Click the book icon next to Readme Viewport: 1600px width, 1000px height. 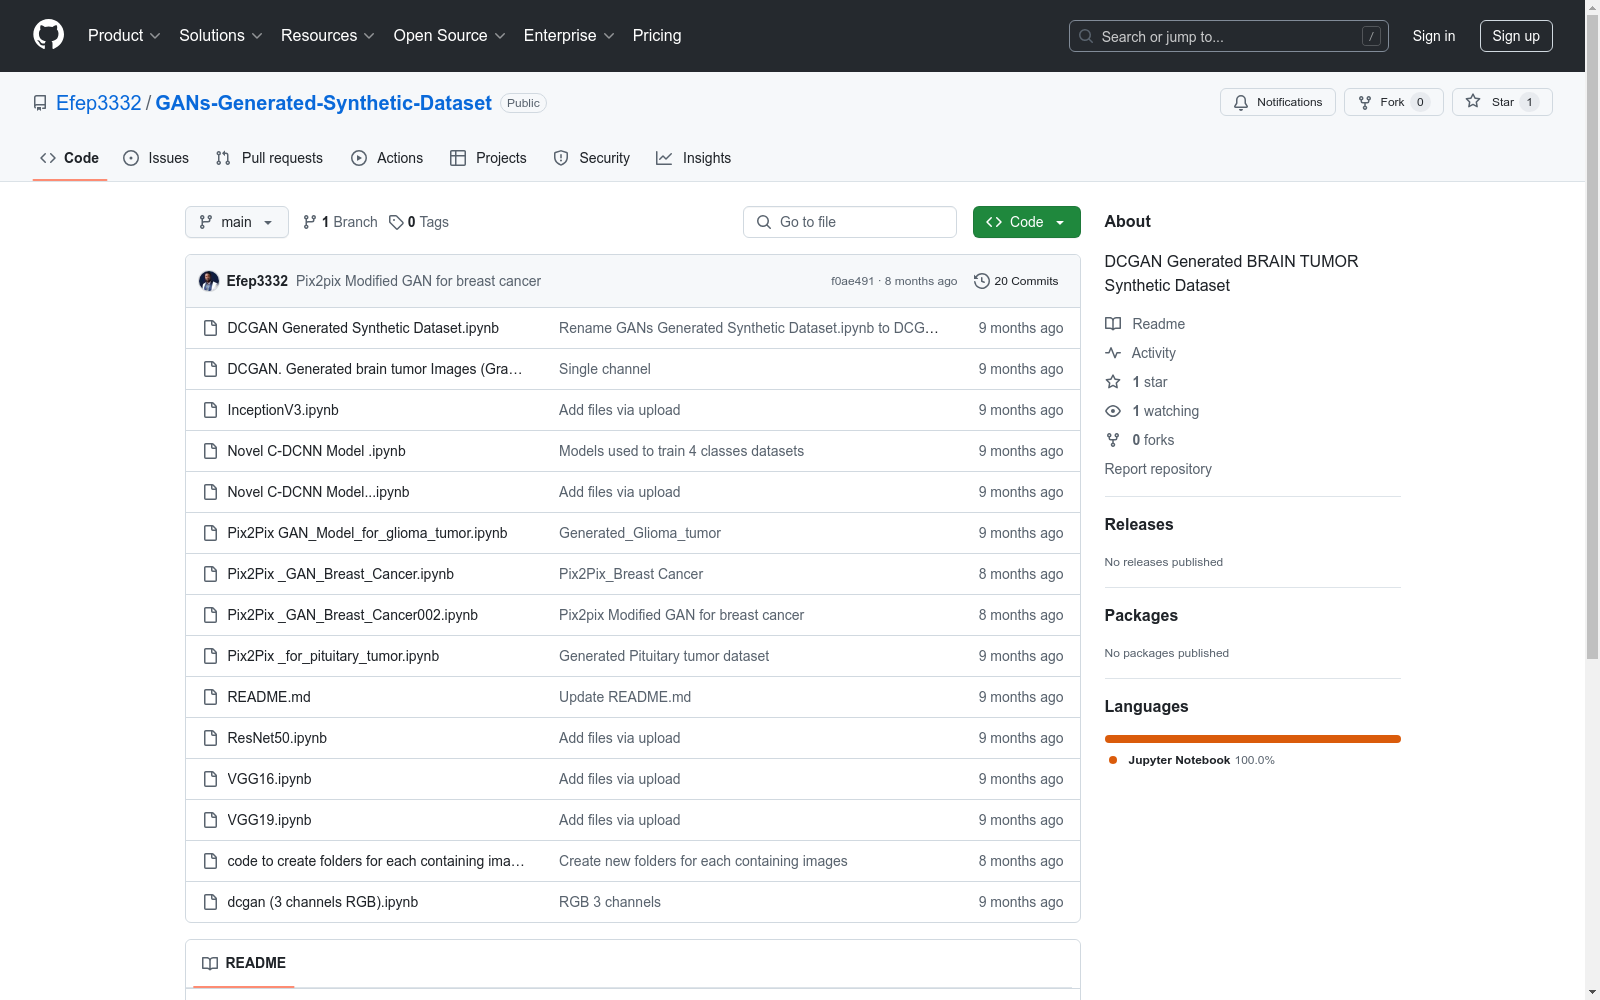click(1113, 324)
